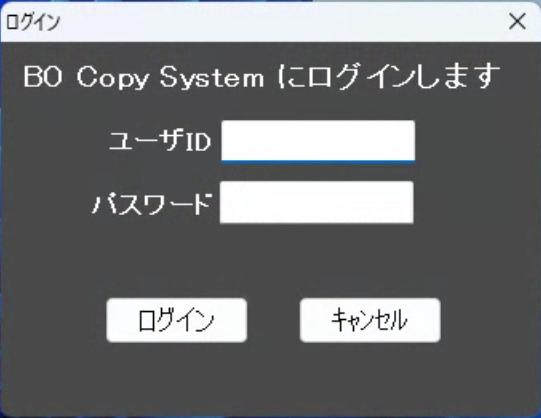541x418 pixels.
Task: Click the dark area between the two buttons
Action: tap(274, 320)
